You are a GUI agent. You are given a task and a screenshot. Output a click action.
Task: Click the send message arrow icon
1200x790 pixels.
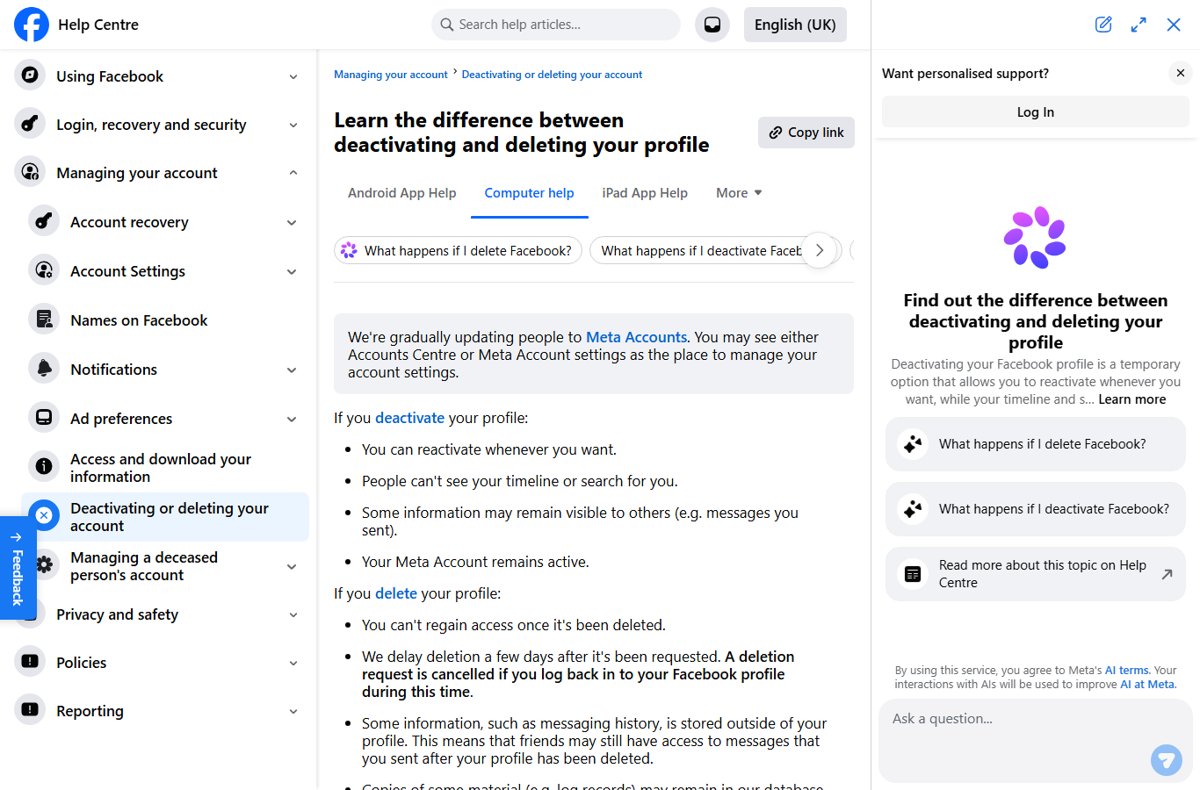tap(1166, 759)
